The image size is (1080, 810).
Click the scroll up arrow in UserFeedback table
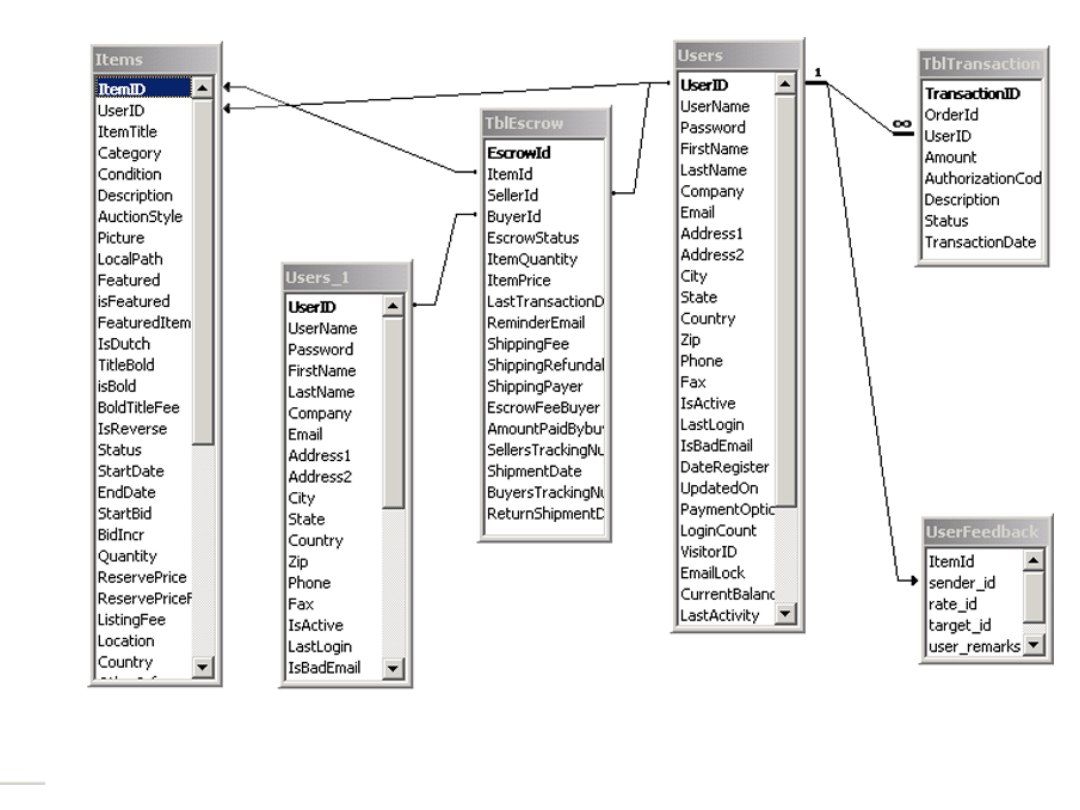click(x=1034, y=561)
